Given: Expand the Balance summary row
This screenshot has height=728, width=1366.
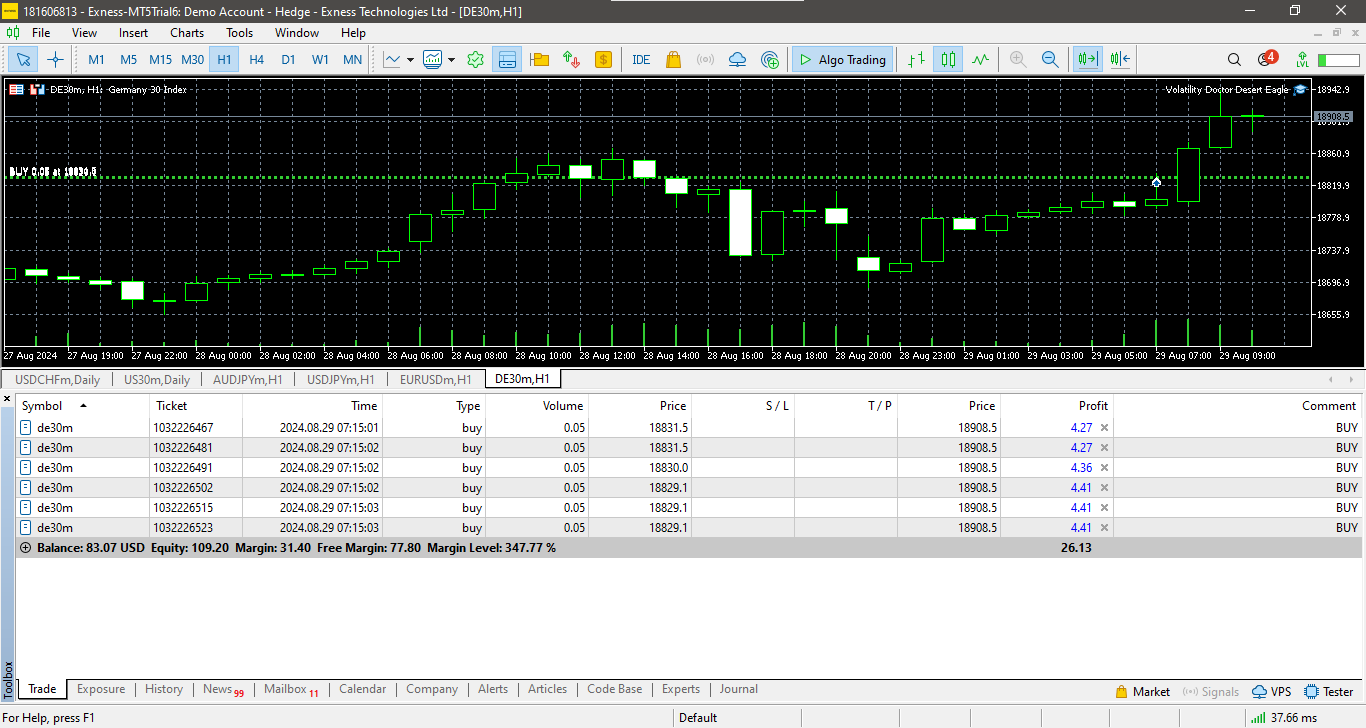Looking at the screenshot, I should click(x=26, y=548).
